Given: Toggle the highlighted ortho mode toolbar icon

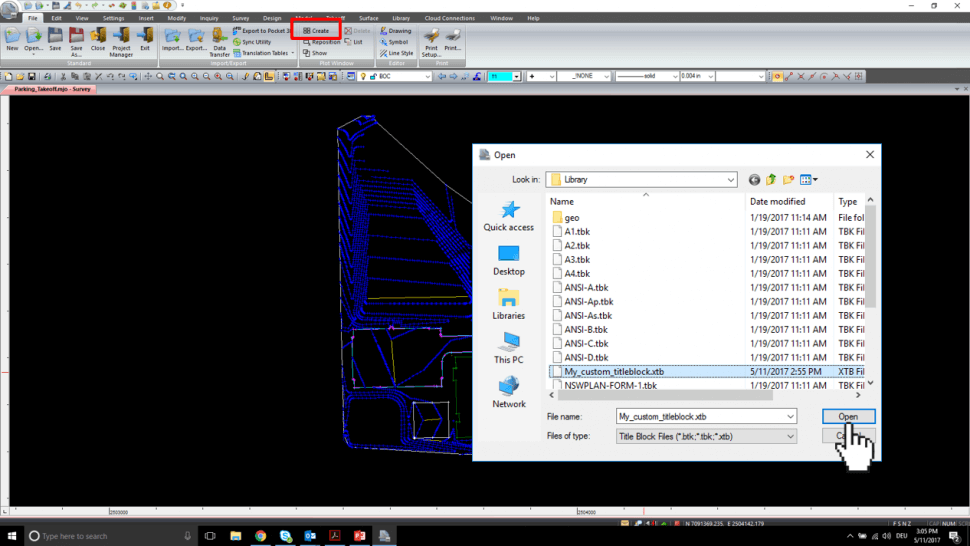Looking at the screenshot, I should pyautogui.click(x=269, y=77).
